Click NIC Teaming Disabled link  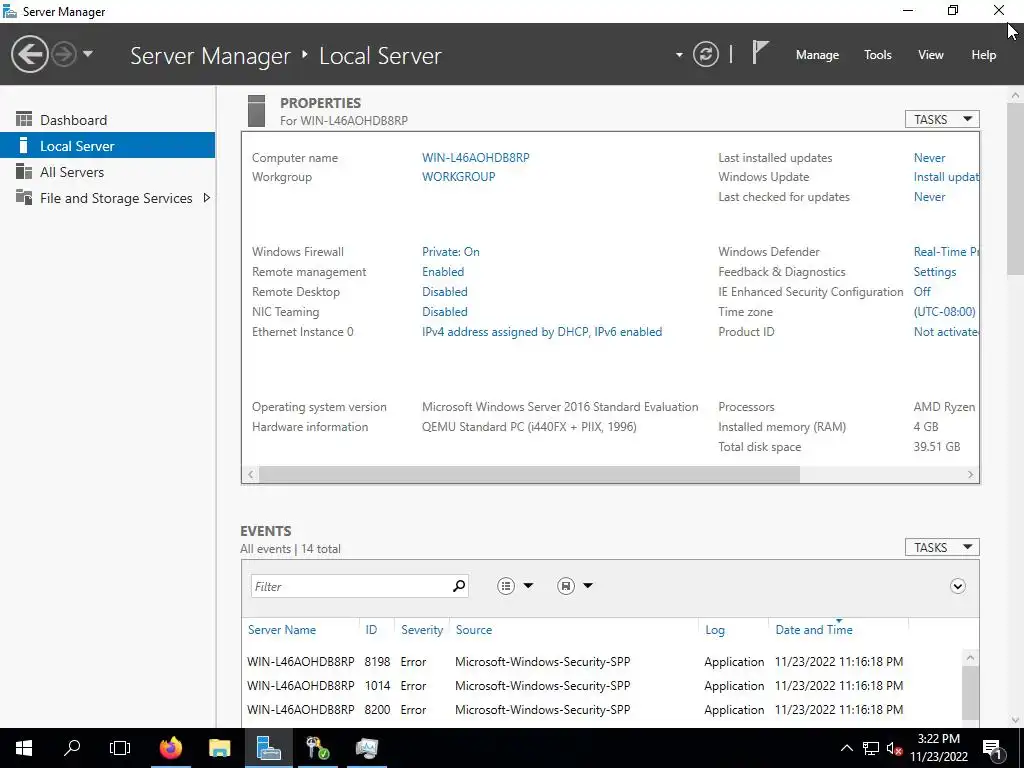[445, 312]
